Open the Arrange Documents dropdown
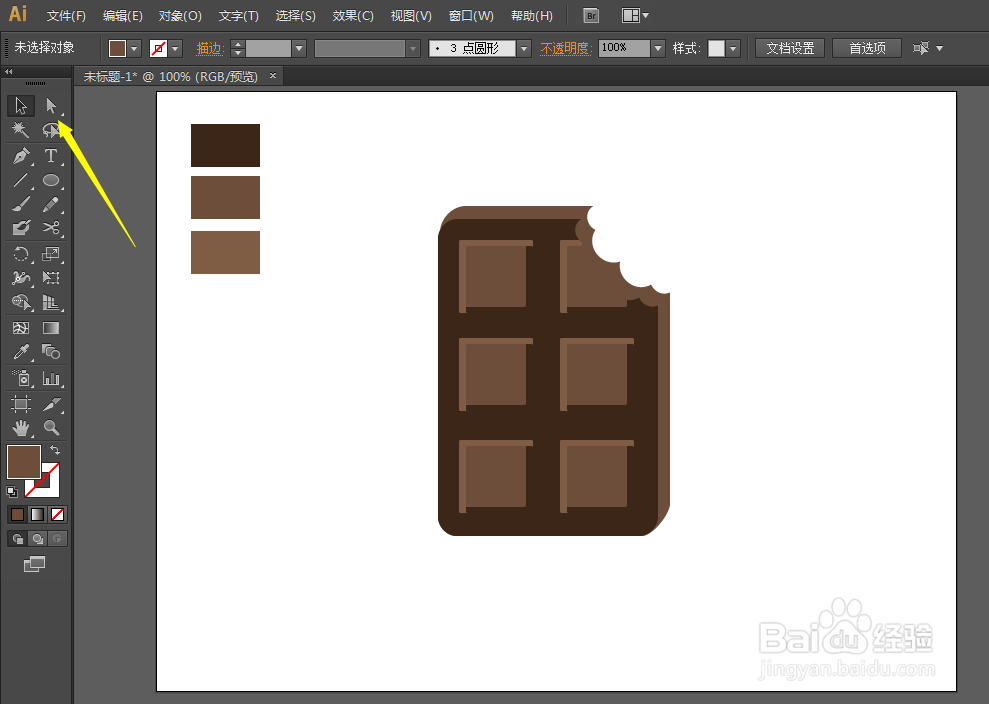 coord(635,16)
